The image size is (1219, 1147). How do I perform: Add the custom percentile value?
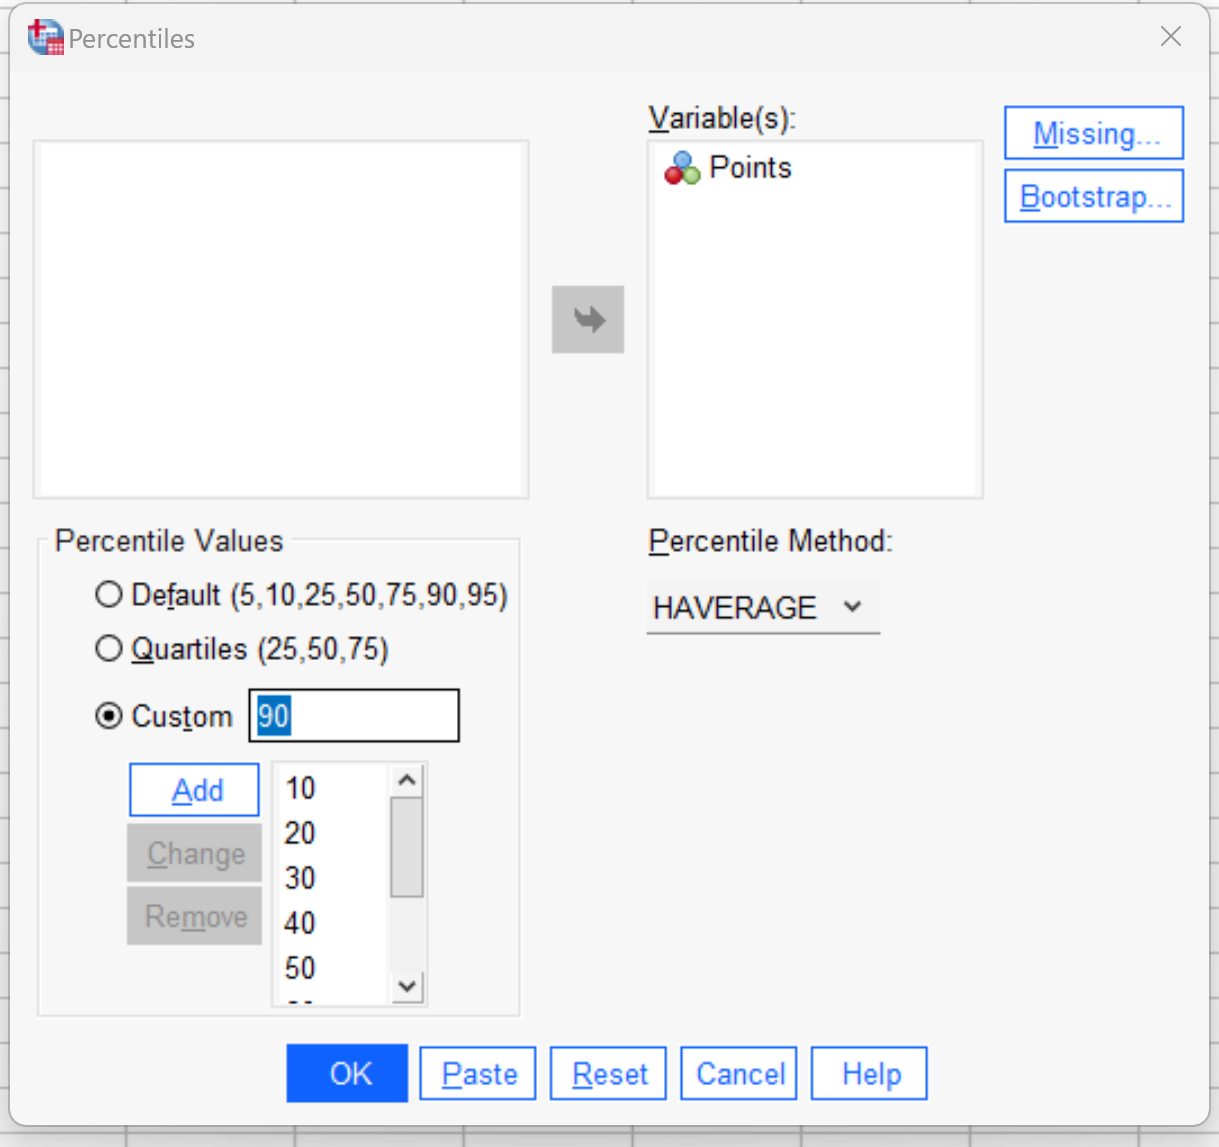(x=194, y=790)
